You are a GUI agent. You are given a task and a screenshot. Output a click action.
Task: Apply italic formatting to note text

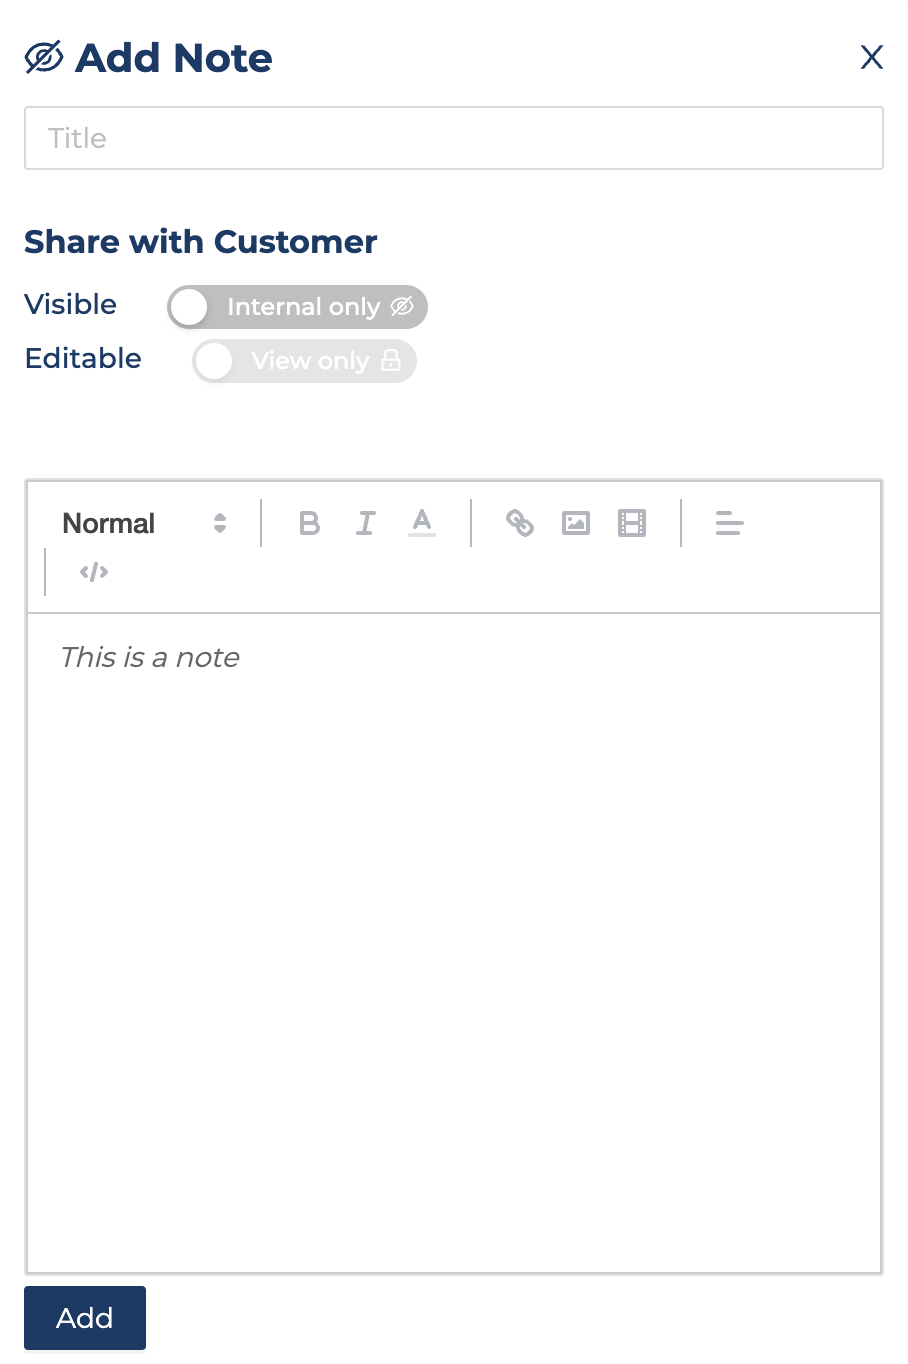pyautogui.click(x=366, y=523)
